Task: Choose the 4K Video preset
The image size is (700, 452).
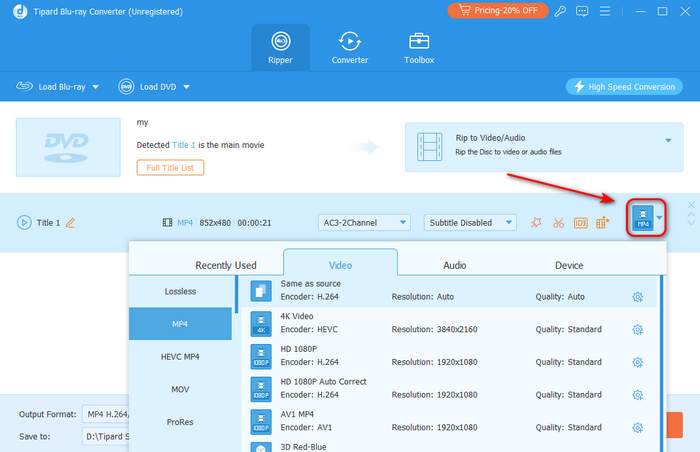Action: click(450, 323)
